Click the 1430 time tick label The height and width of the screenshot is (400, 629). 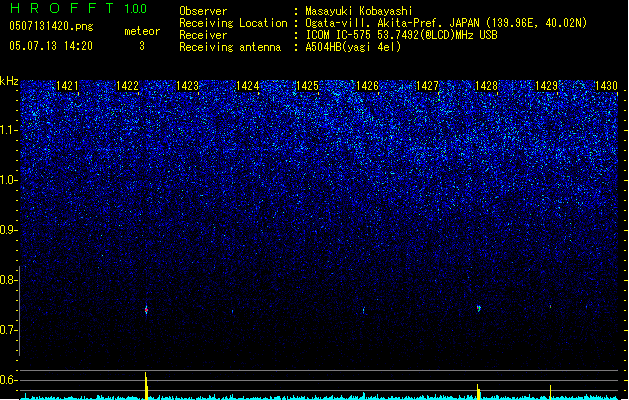click(x=606, y=86)
